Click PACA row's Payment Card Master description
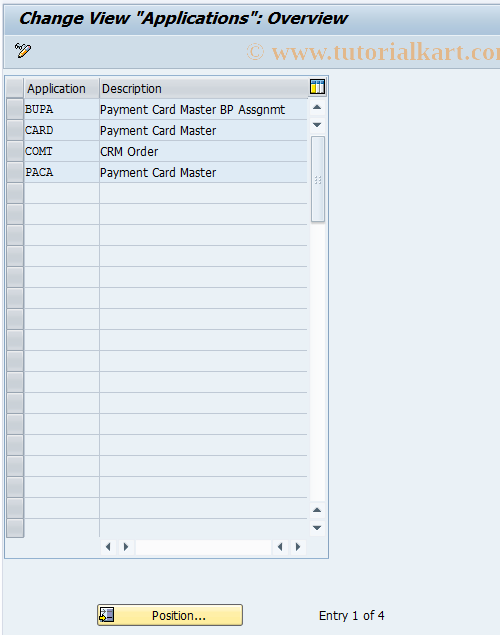 (x=203, y=173)
